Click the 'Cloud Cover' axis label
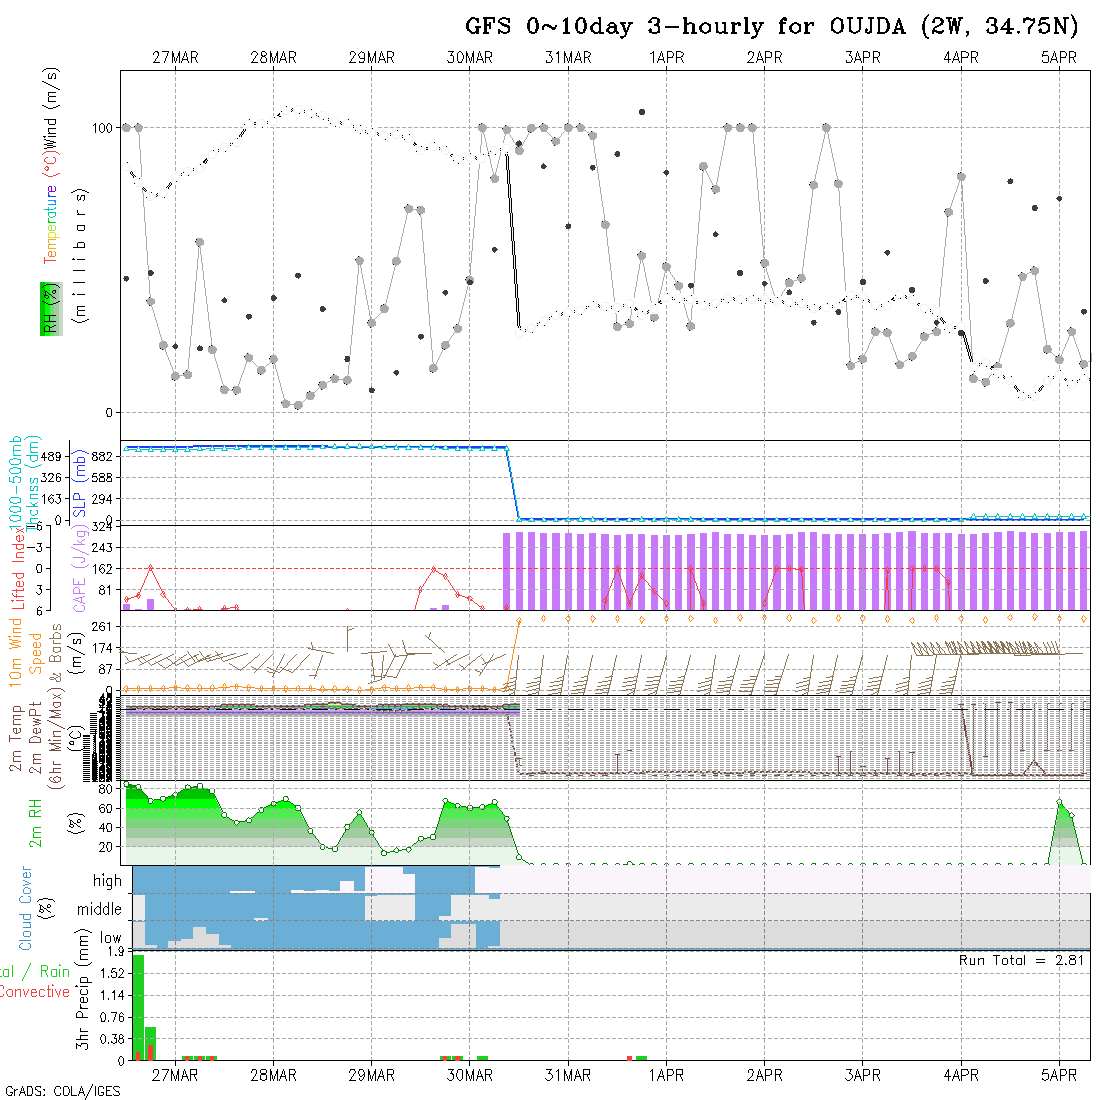This screenshot has width=1100, height=1100. pos(26,908)
